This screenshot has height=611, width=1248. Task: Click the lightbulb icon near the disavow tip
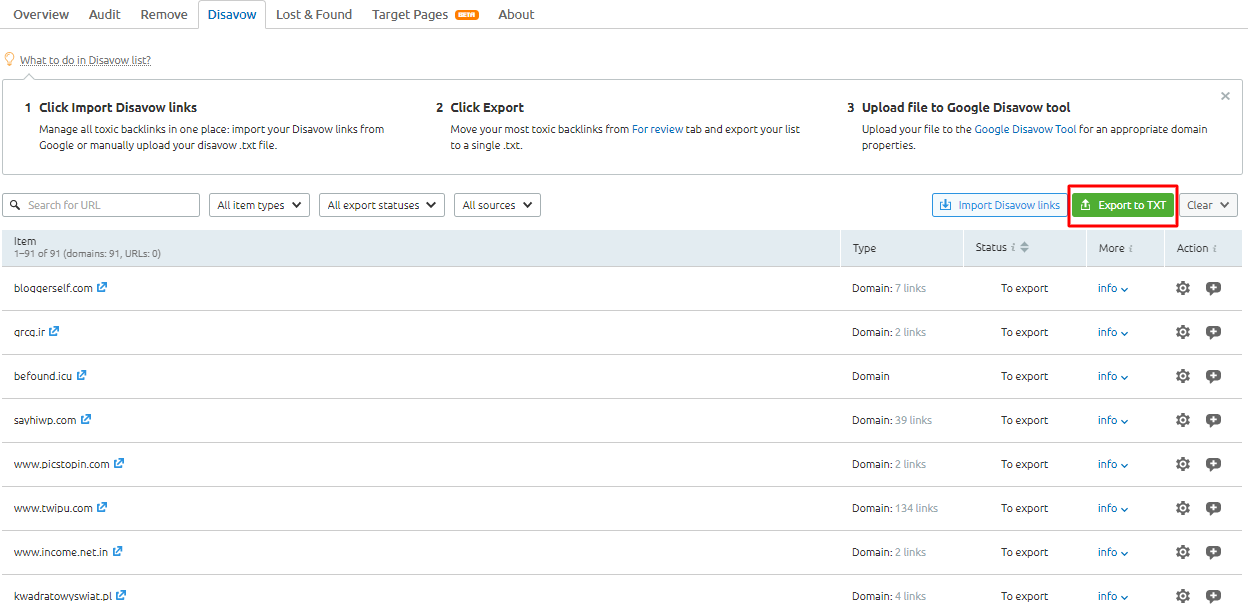coord(9,59)
